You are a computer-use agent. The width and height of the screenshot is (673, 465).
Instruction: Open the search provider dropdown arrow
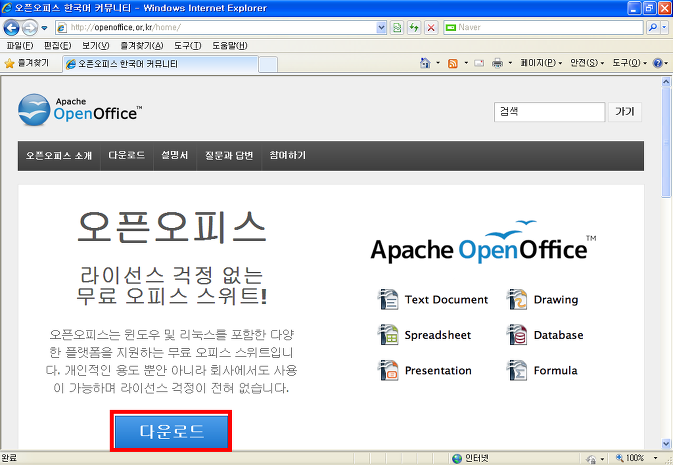pyautogui.click(x=664, y=27)
